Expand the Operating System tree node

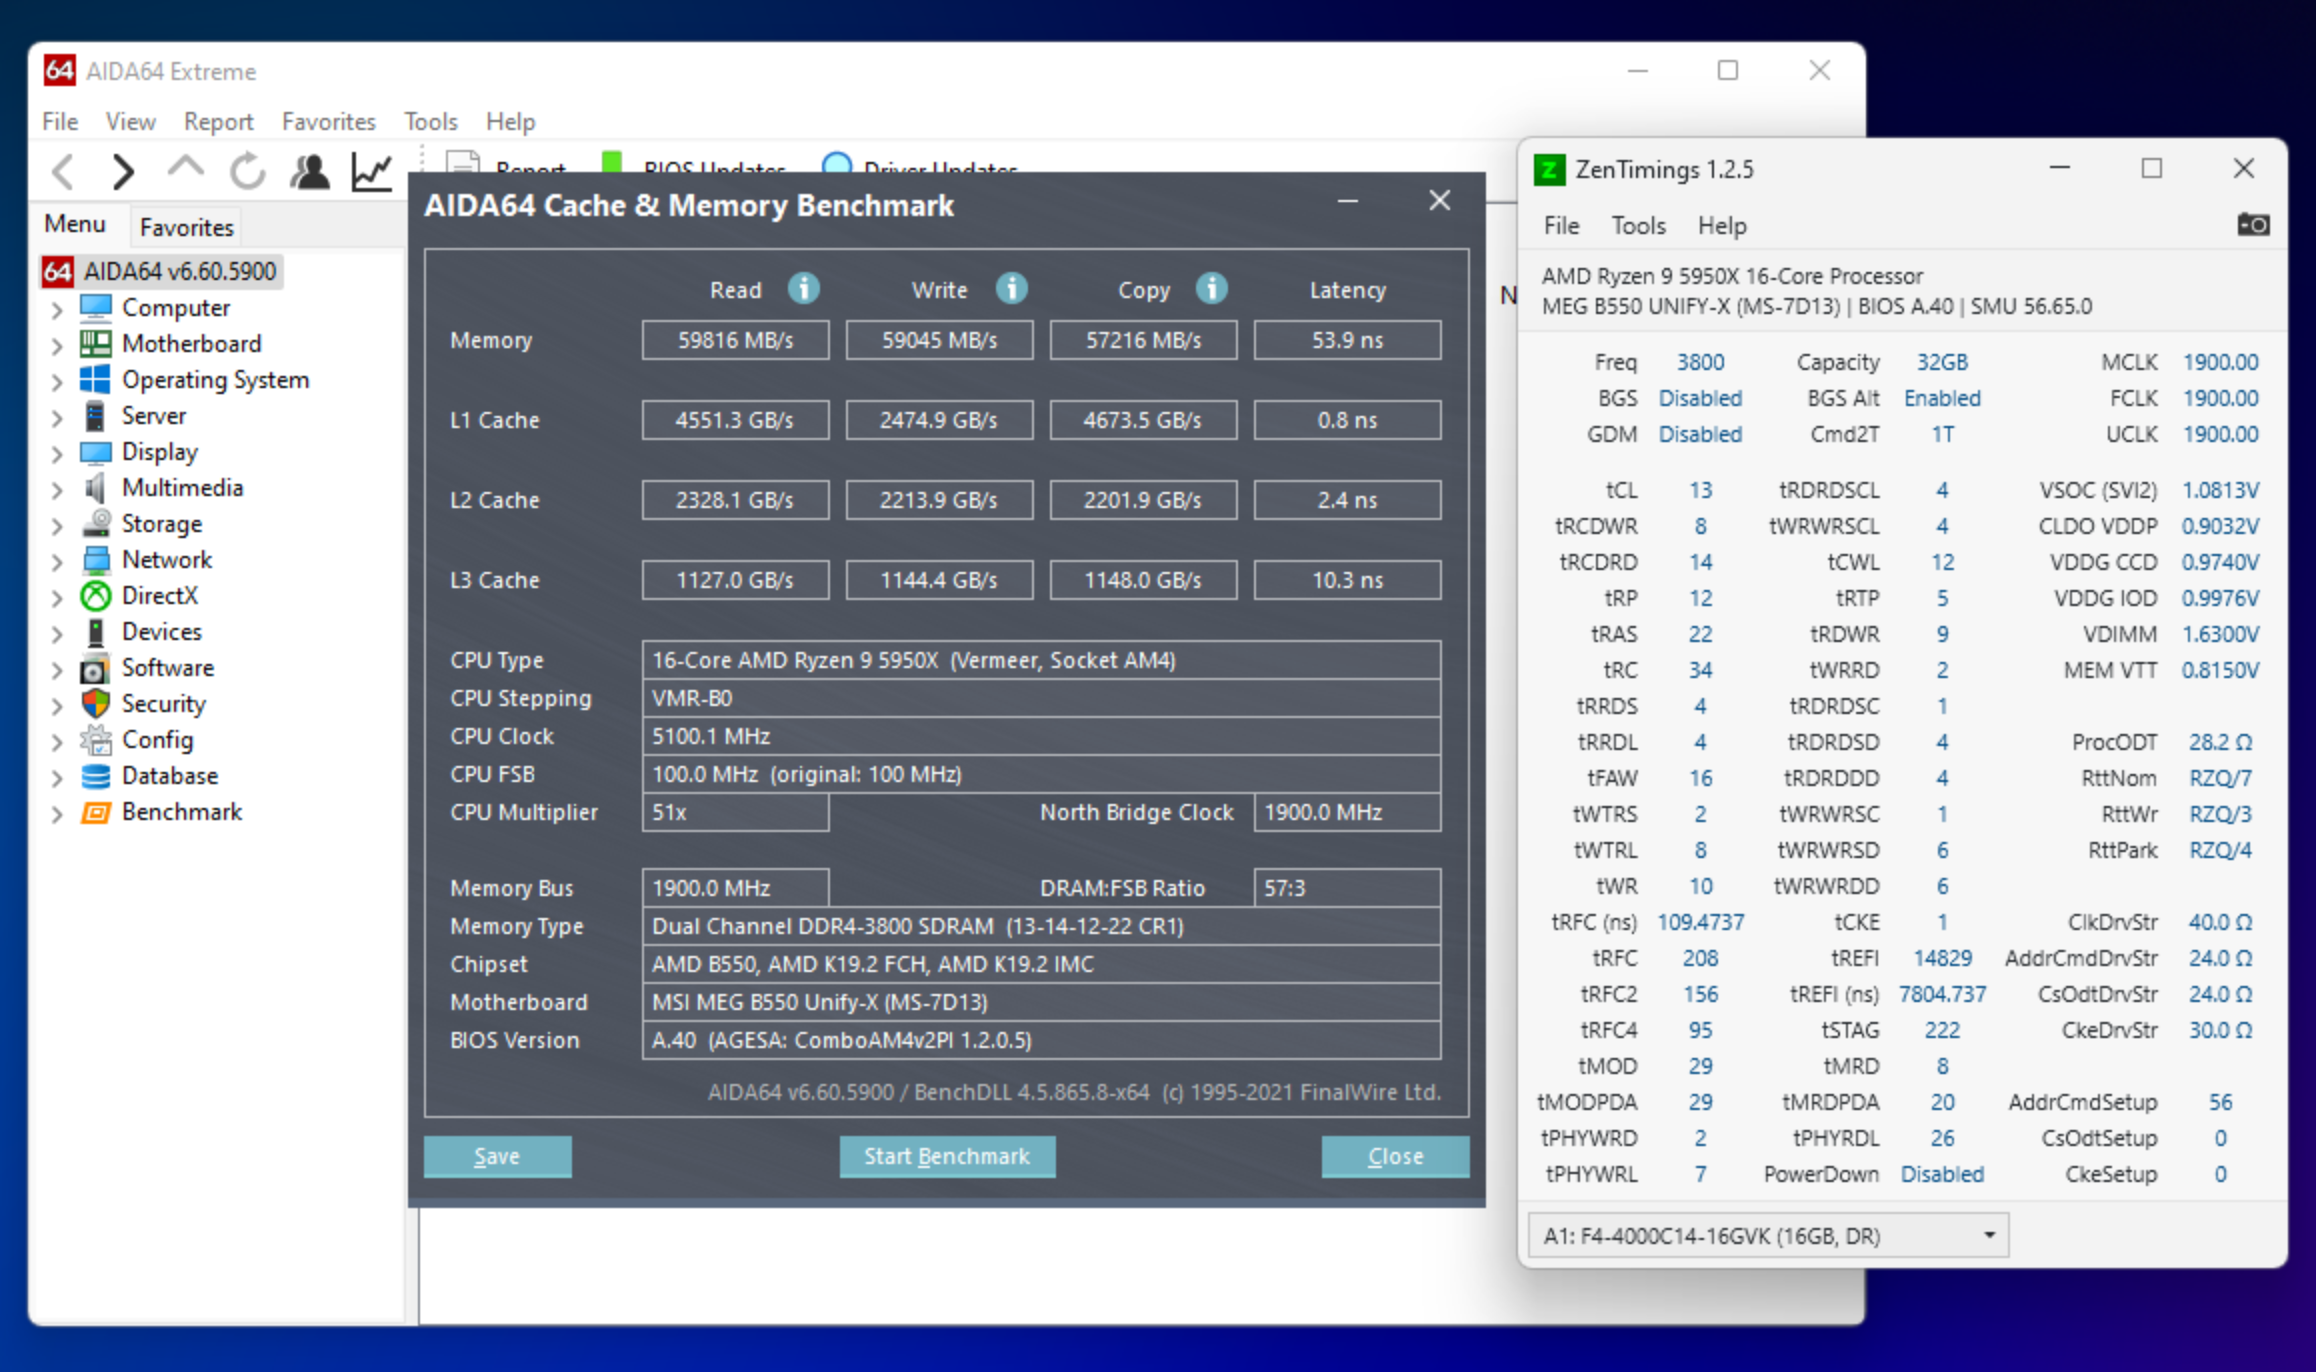click(57, 381)
